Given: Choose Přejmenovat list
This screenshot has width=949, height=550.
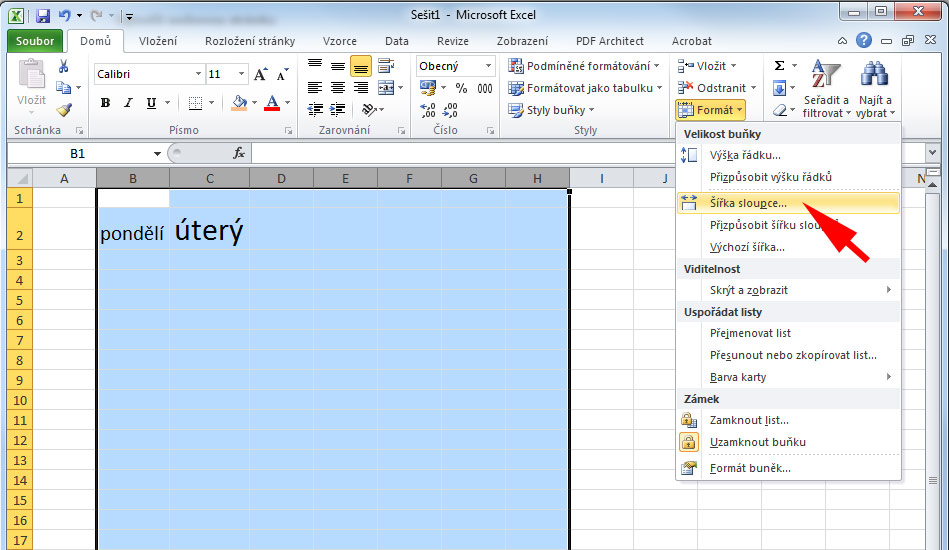Looking at the screenshot, I should pyautogui.click(x=789, y=333).
